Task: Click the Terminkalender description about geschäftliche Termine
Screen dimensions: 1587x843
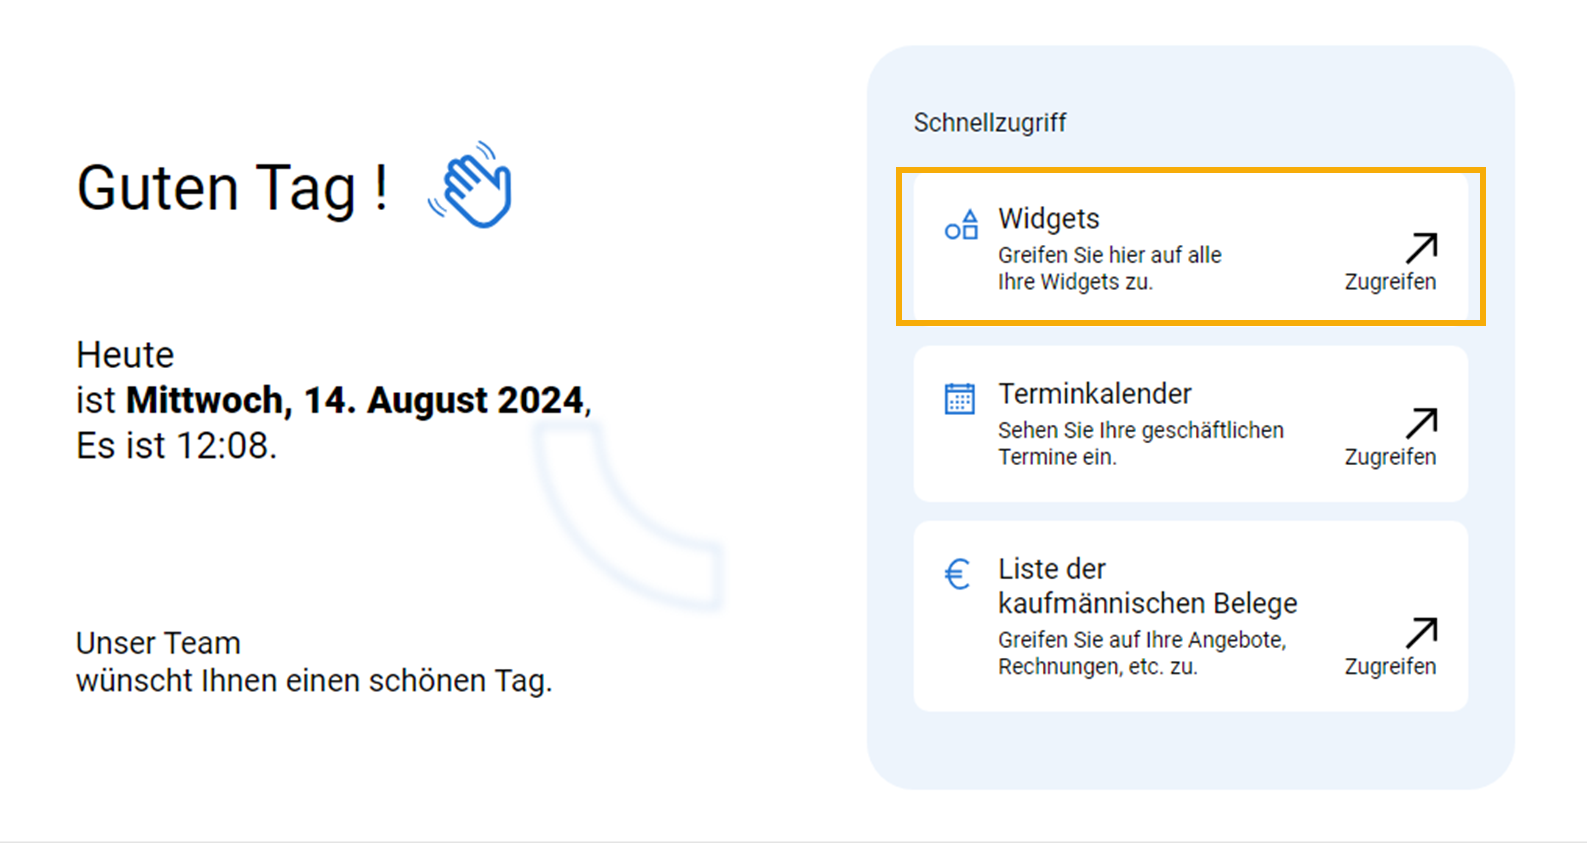Action: (1140, 443)
